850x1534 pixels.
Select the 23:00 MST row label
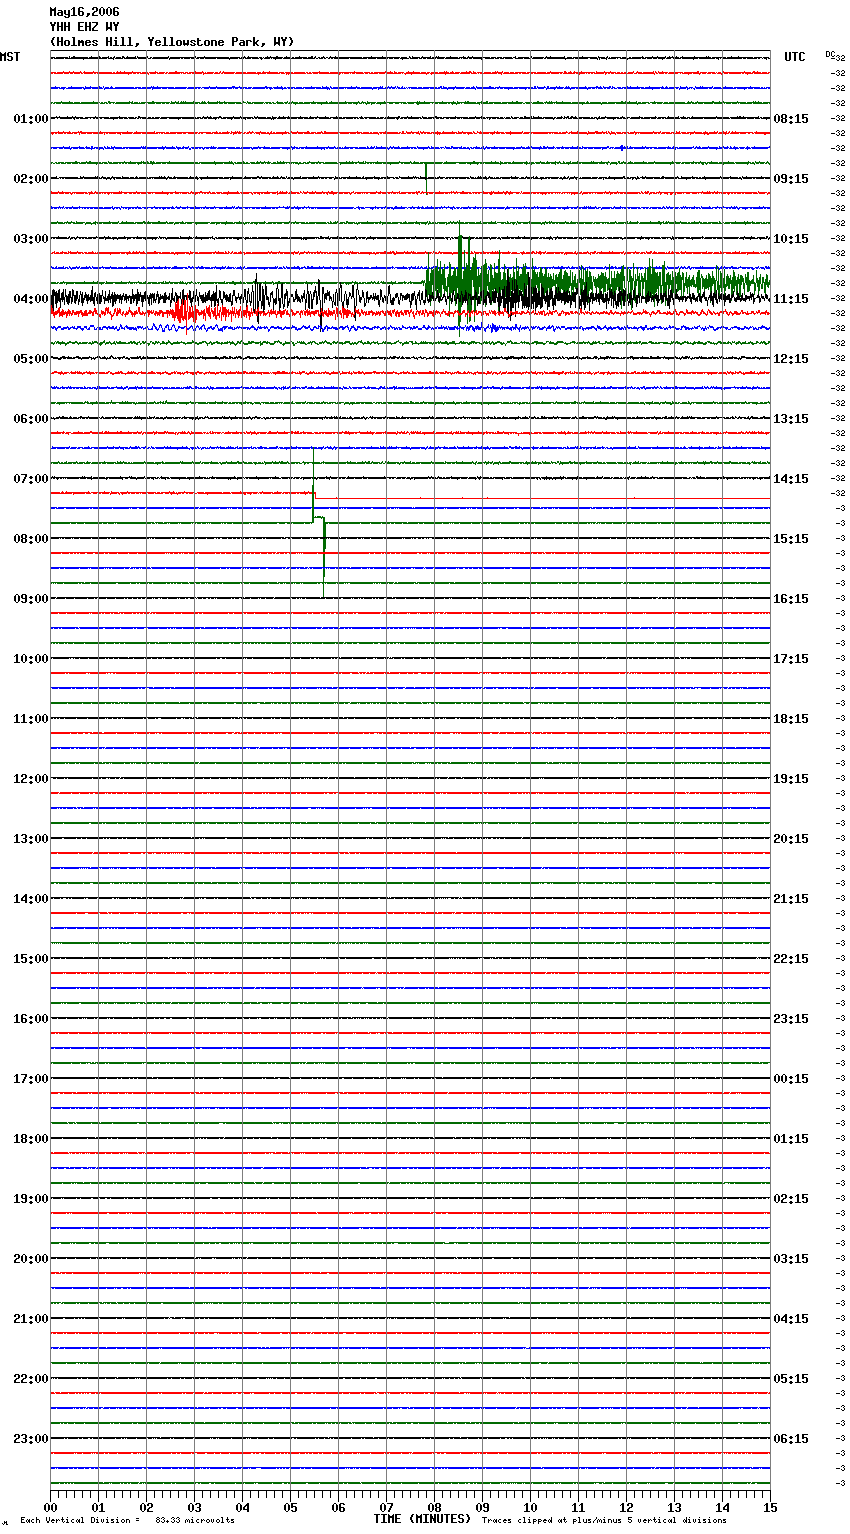[x=31, y=1439]
